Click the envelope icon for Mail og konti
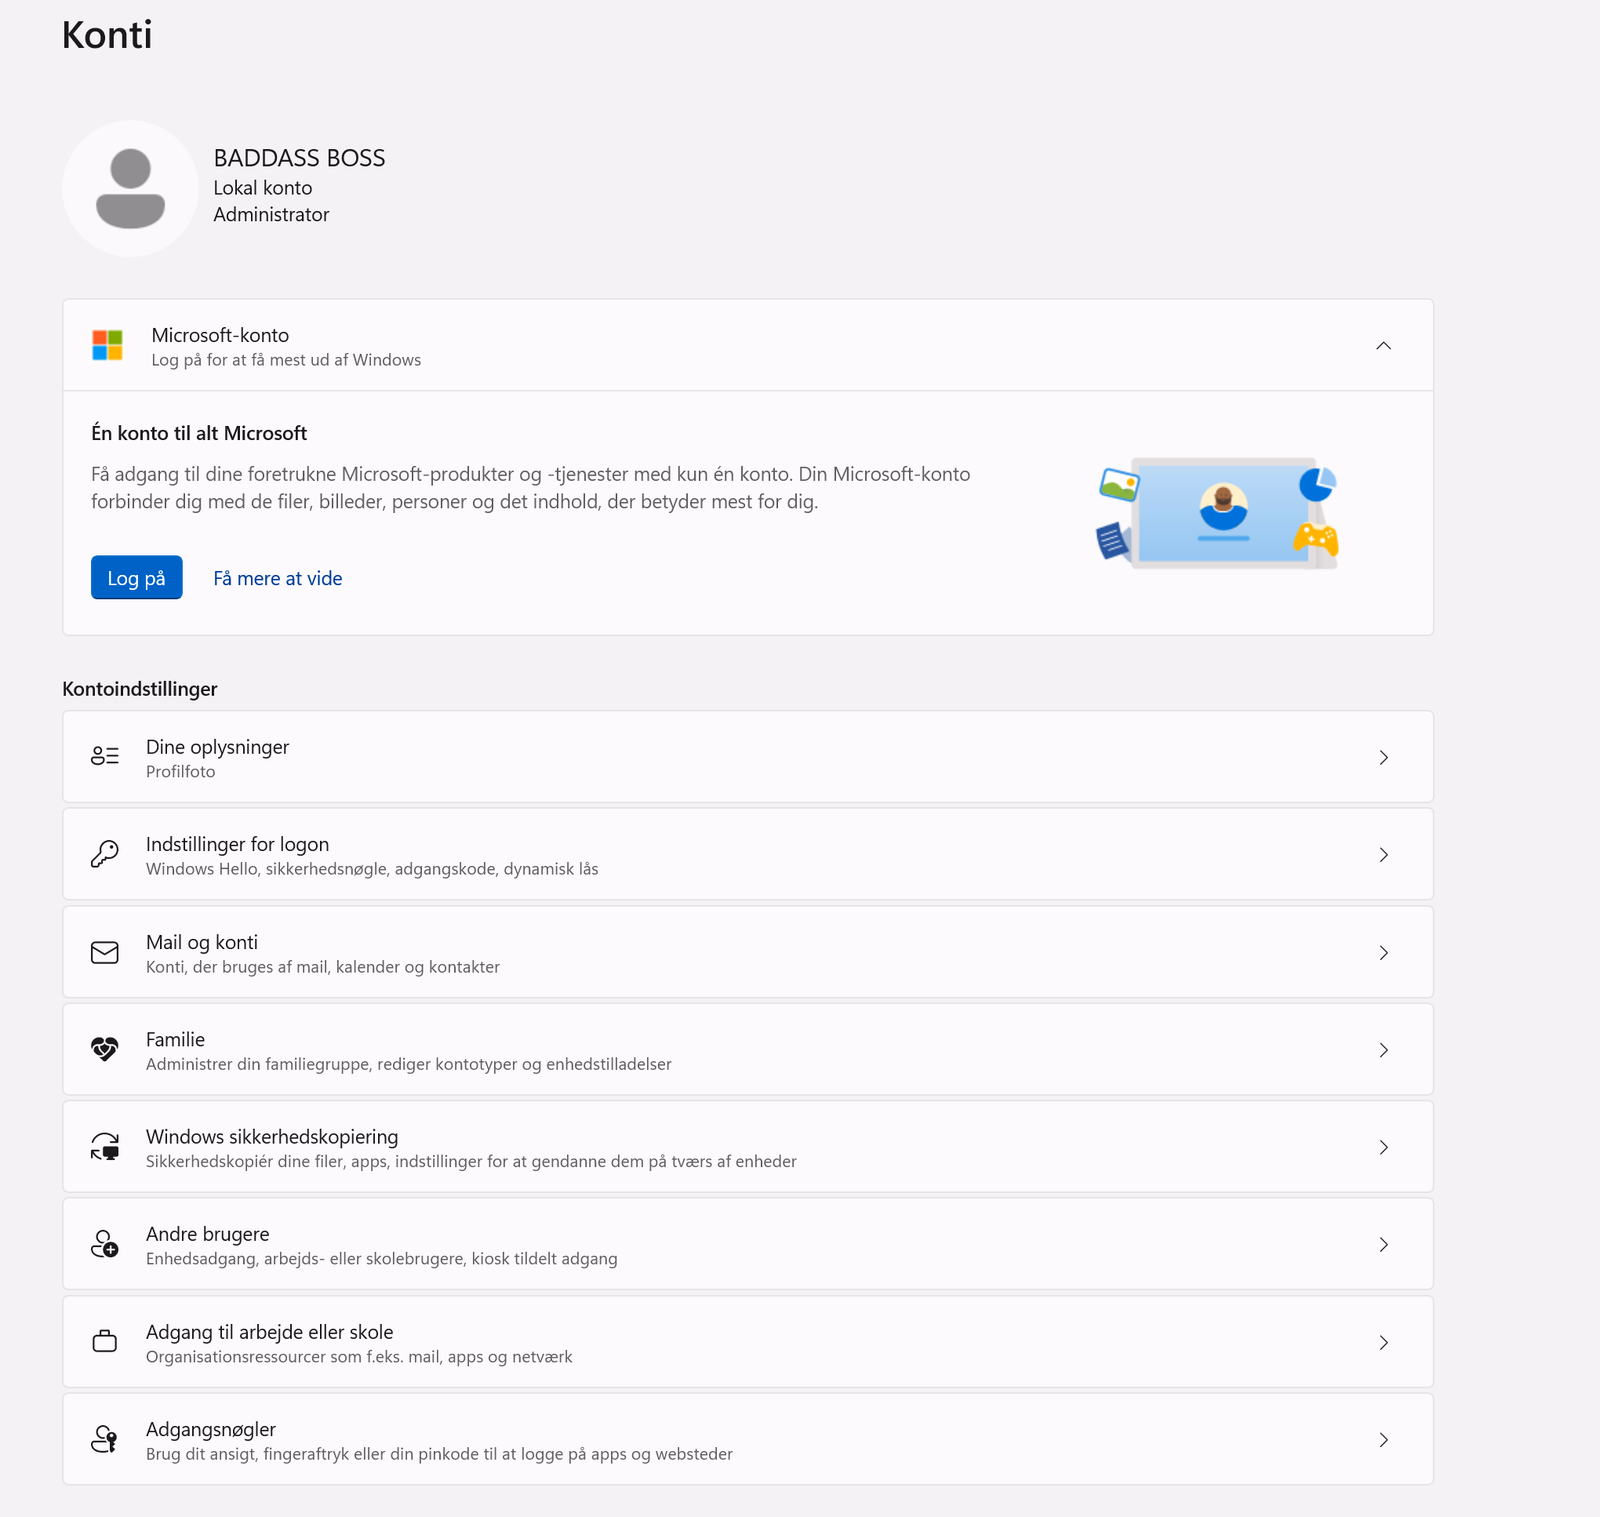This screenshot has height=1517, width=1600. tap(105, 953)
